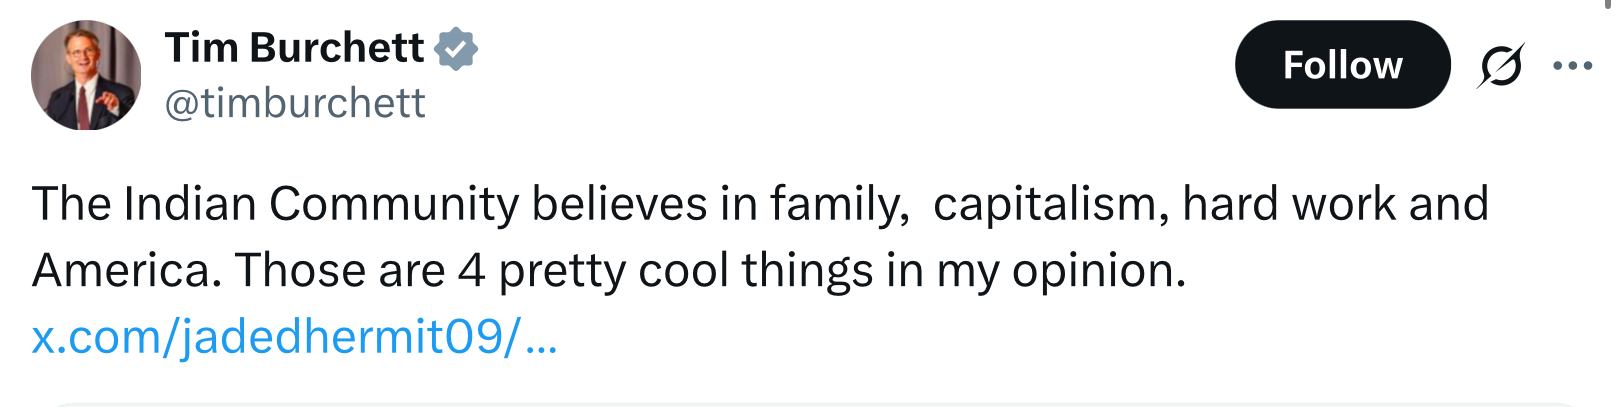
Task: Open the Grok explain-post icon
Action: pos(1500,66)
